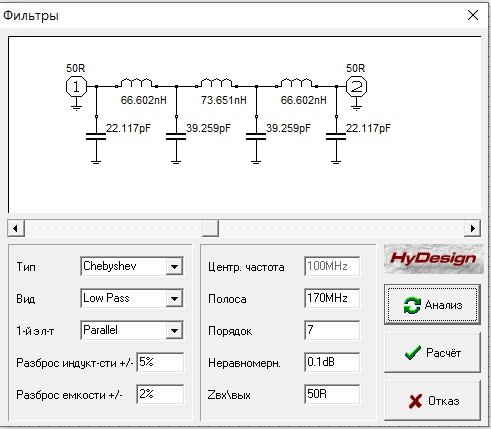This screenshot has height=429, width=491.
Task: Click the 22.117pF capacitor near port 1
Action: tap(96, 137)
